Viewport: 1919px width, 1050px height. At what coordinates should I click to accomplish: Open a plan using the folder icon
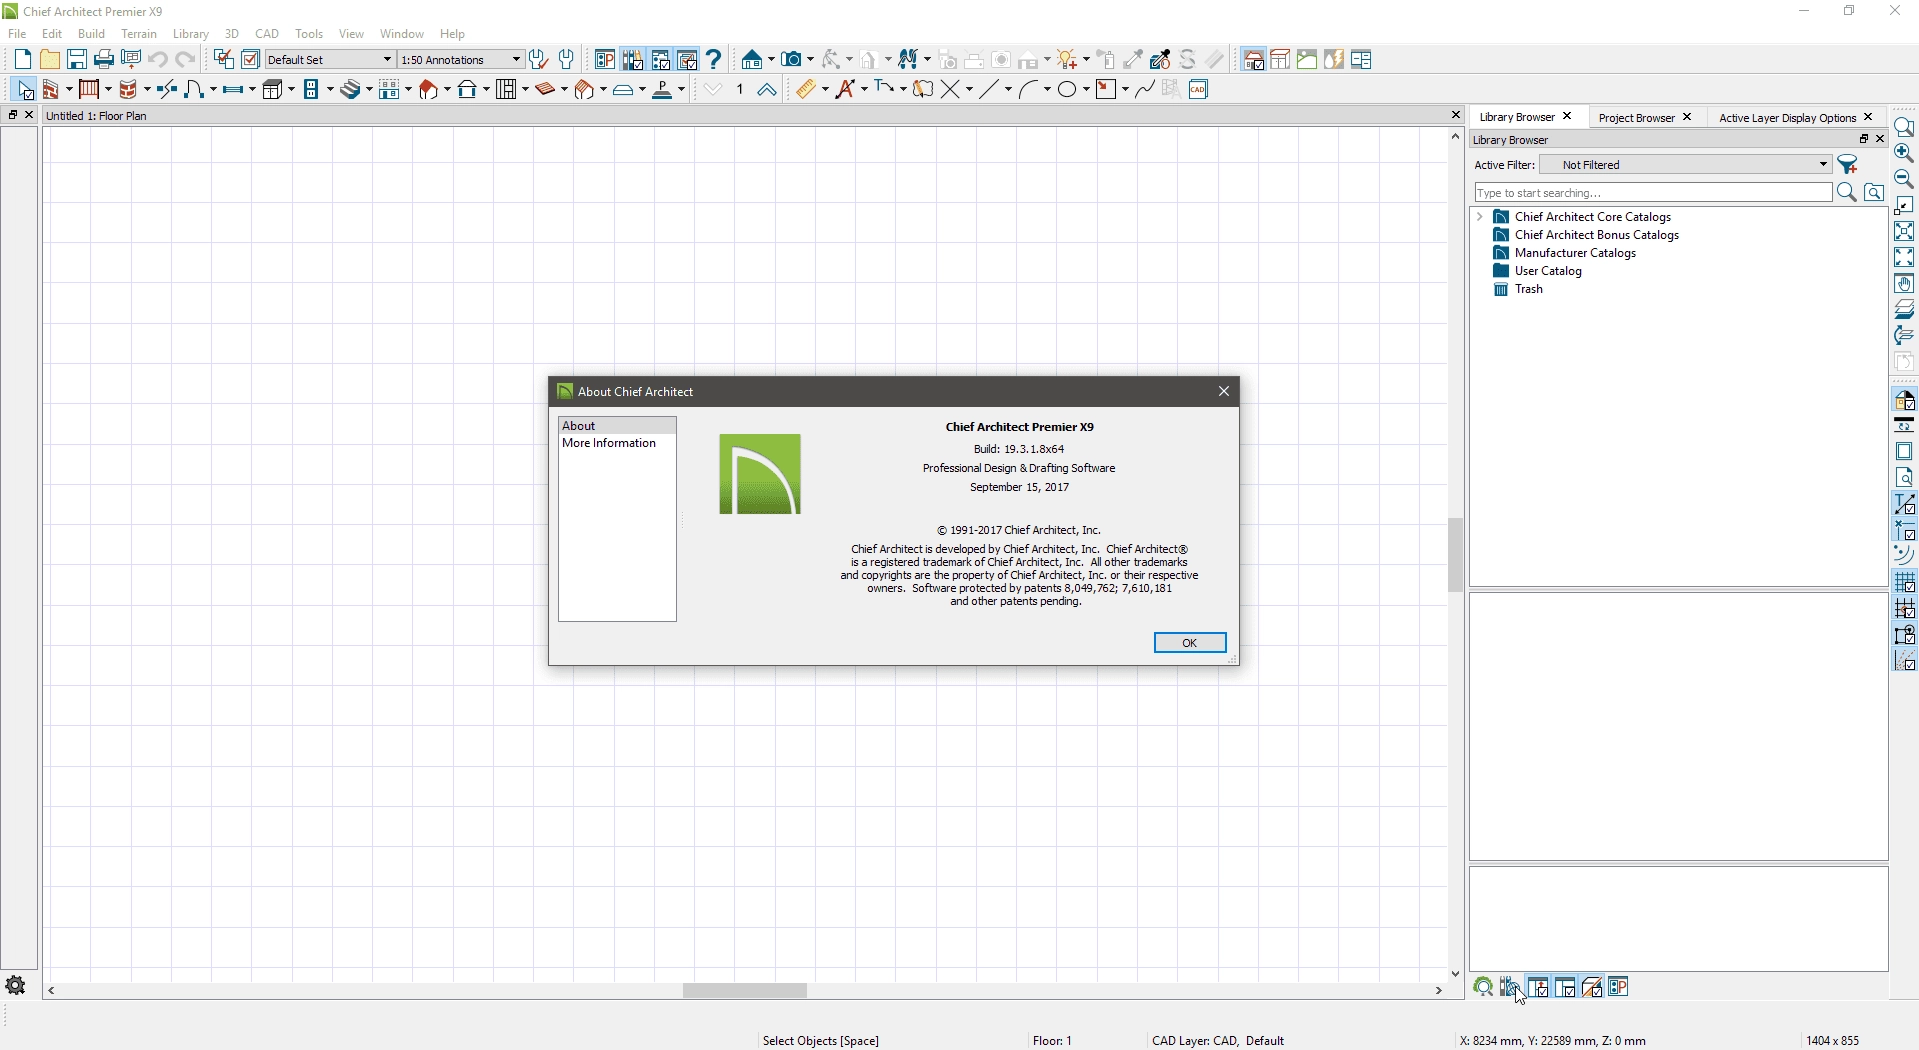point(49,60)
